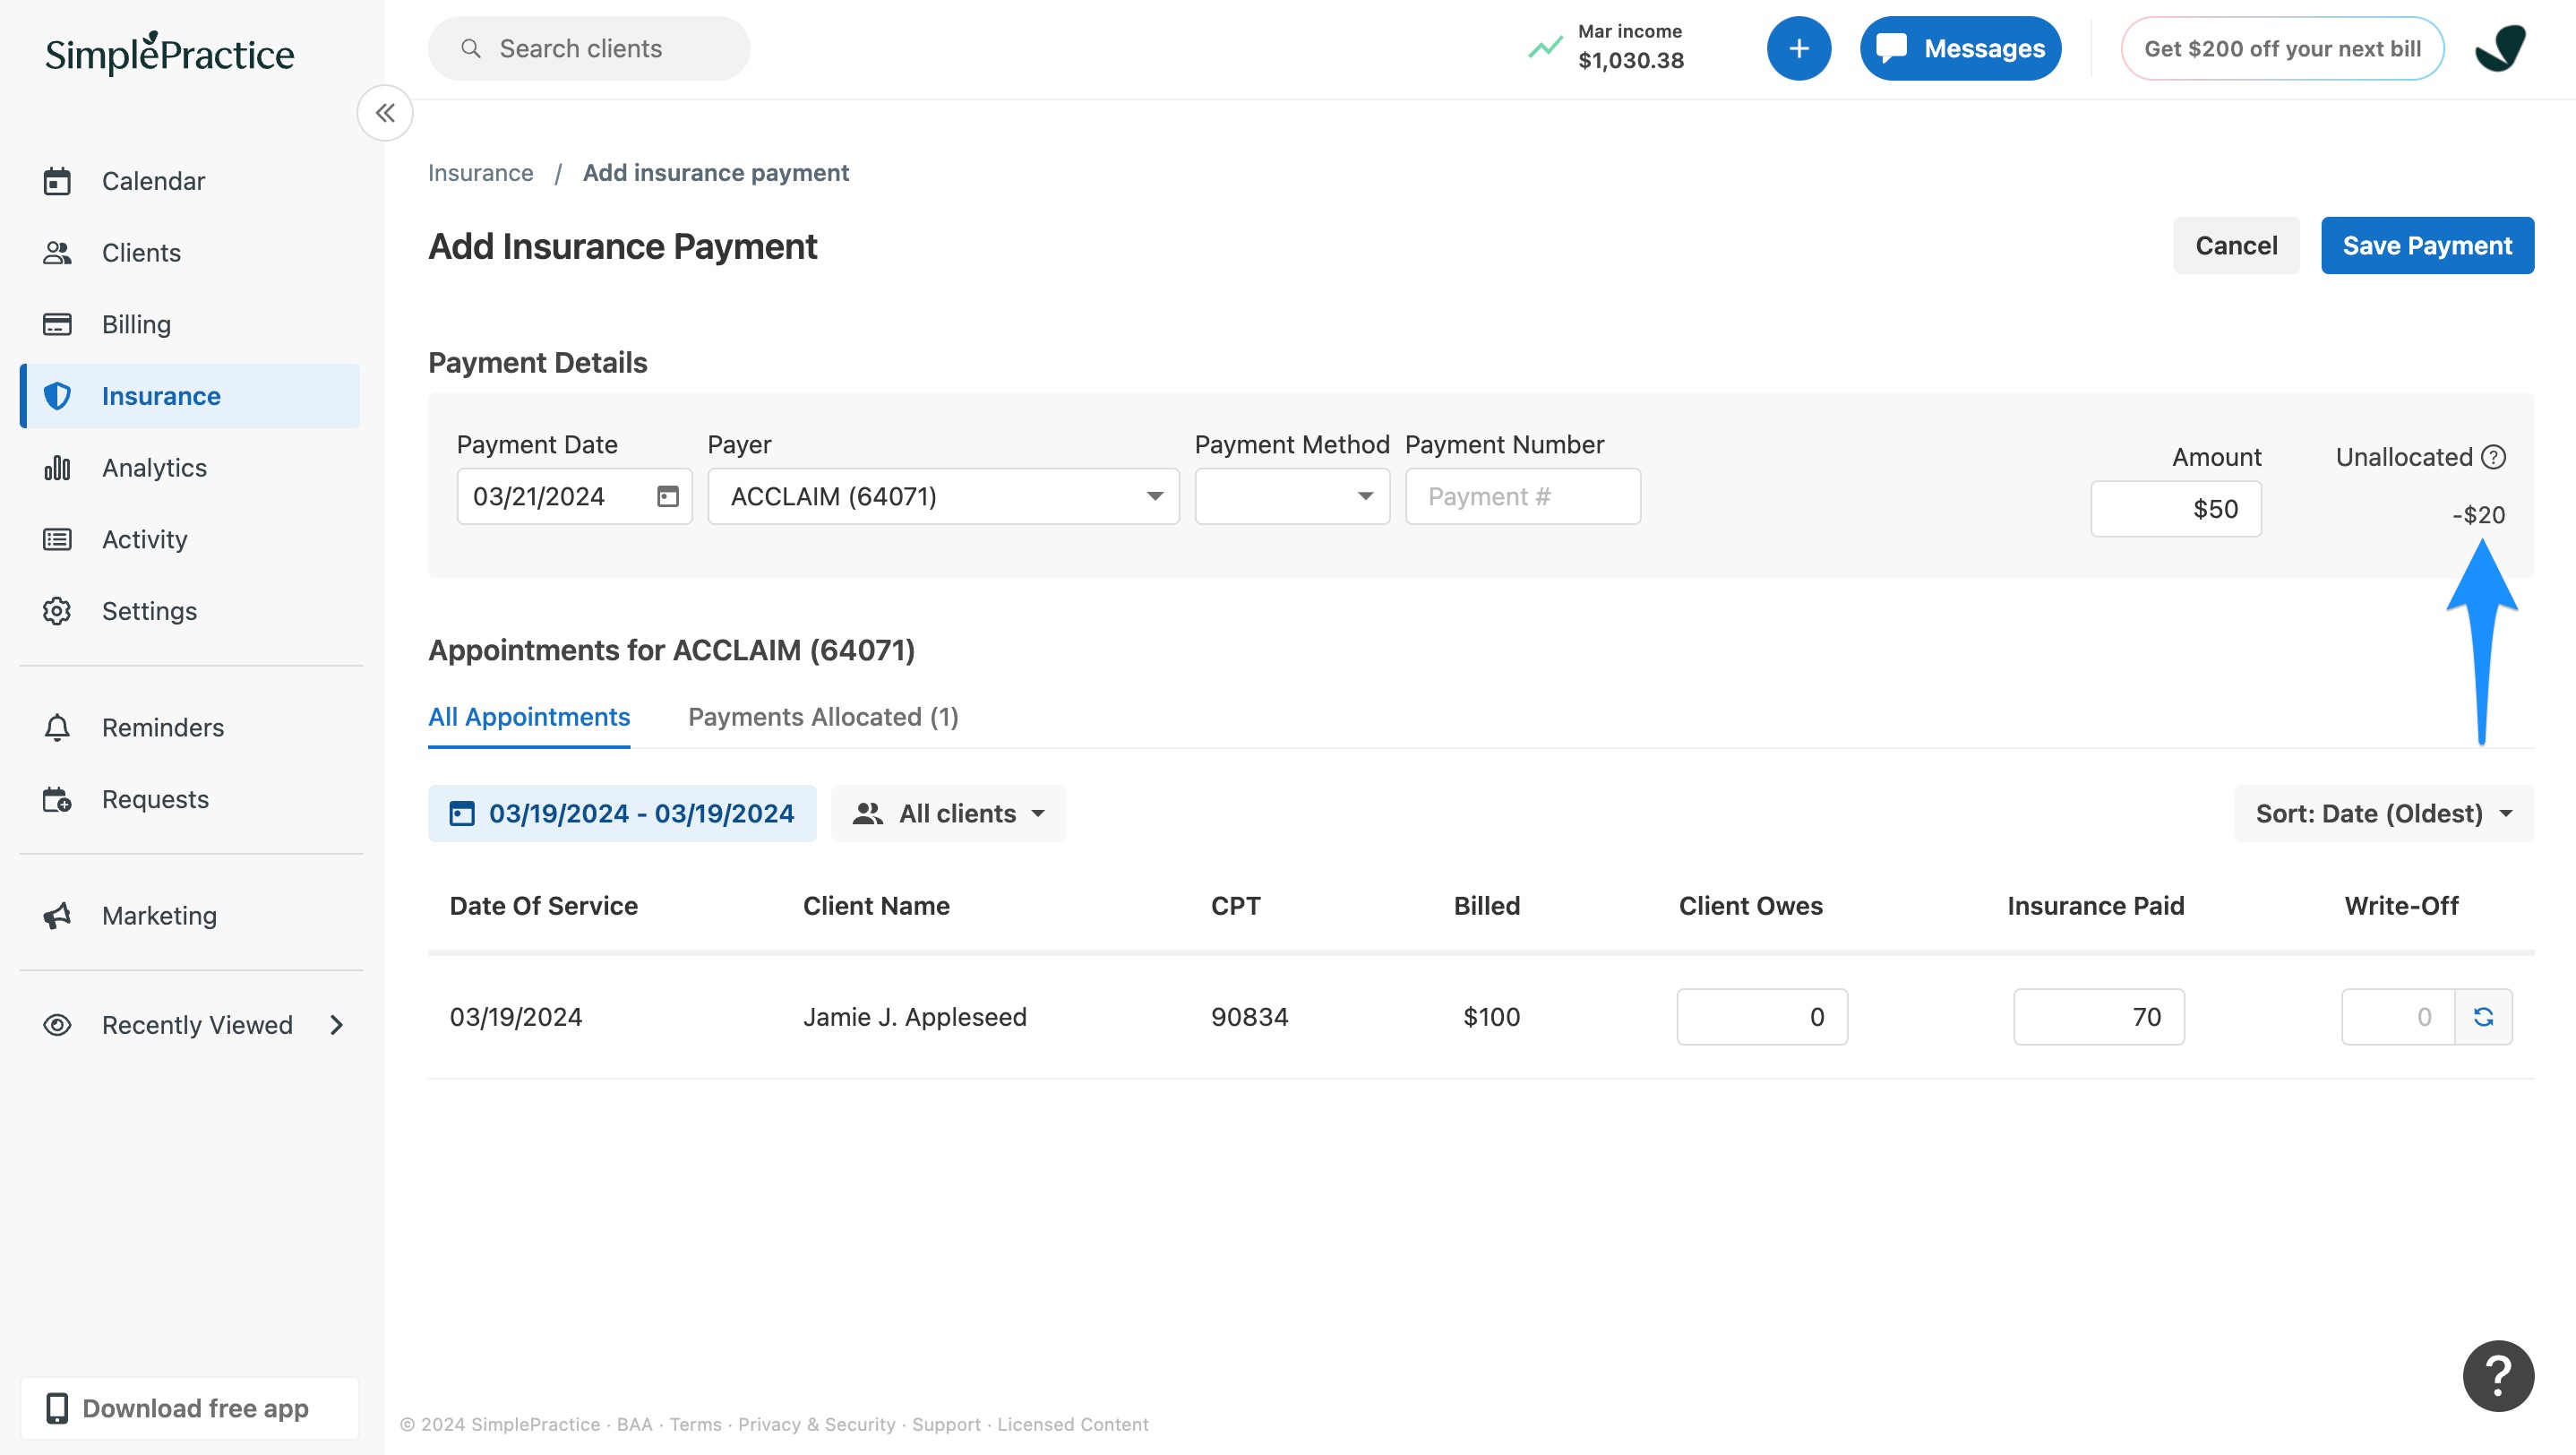Open the Support footer link
Viewport: 2576px width, 1455px height.
tap(946, 1424)
